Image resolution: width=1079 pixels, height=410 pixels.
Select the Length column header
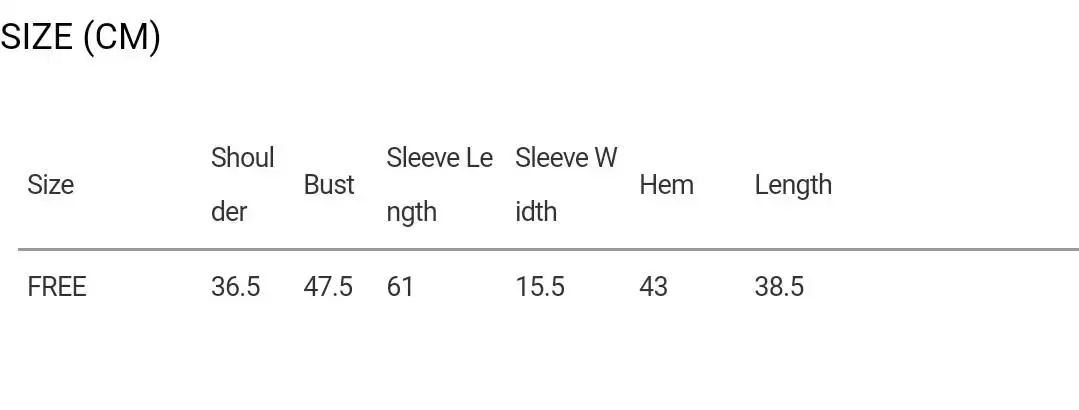(793, 185)
